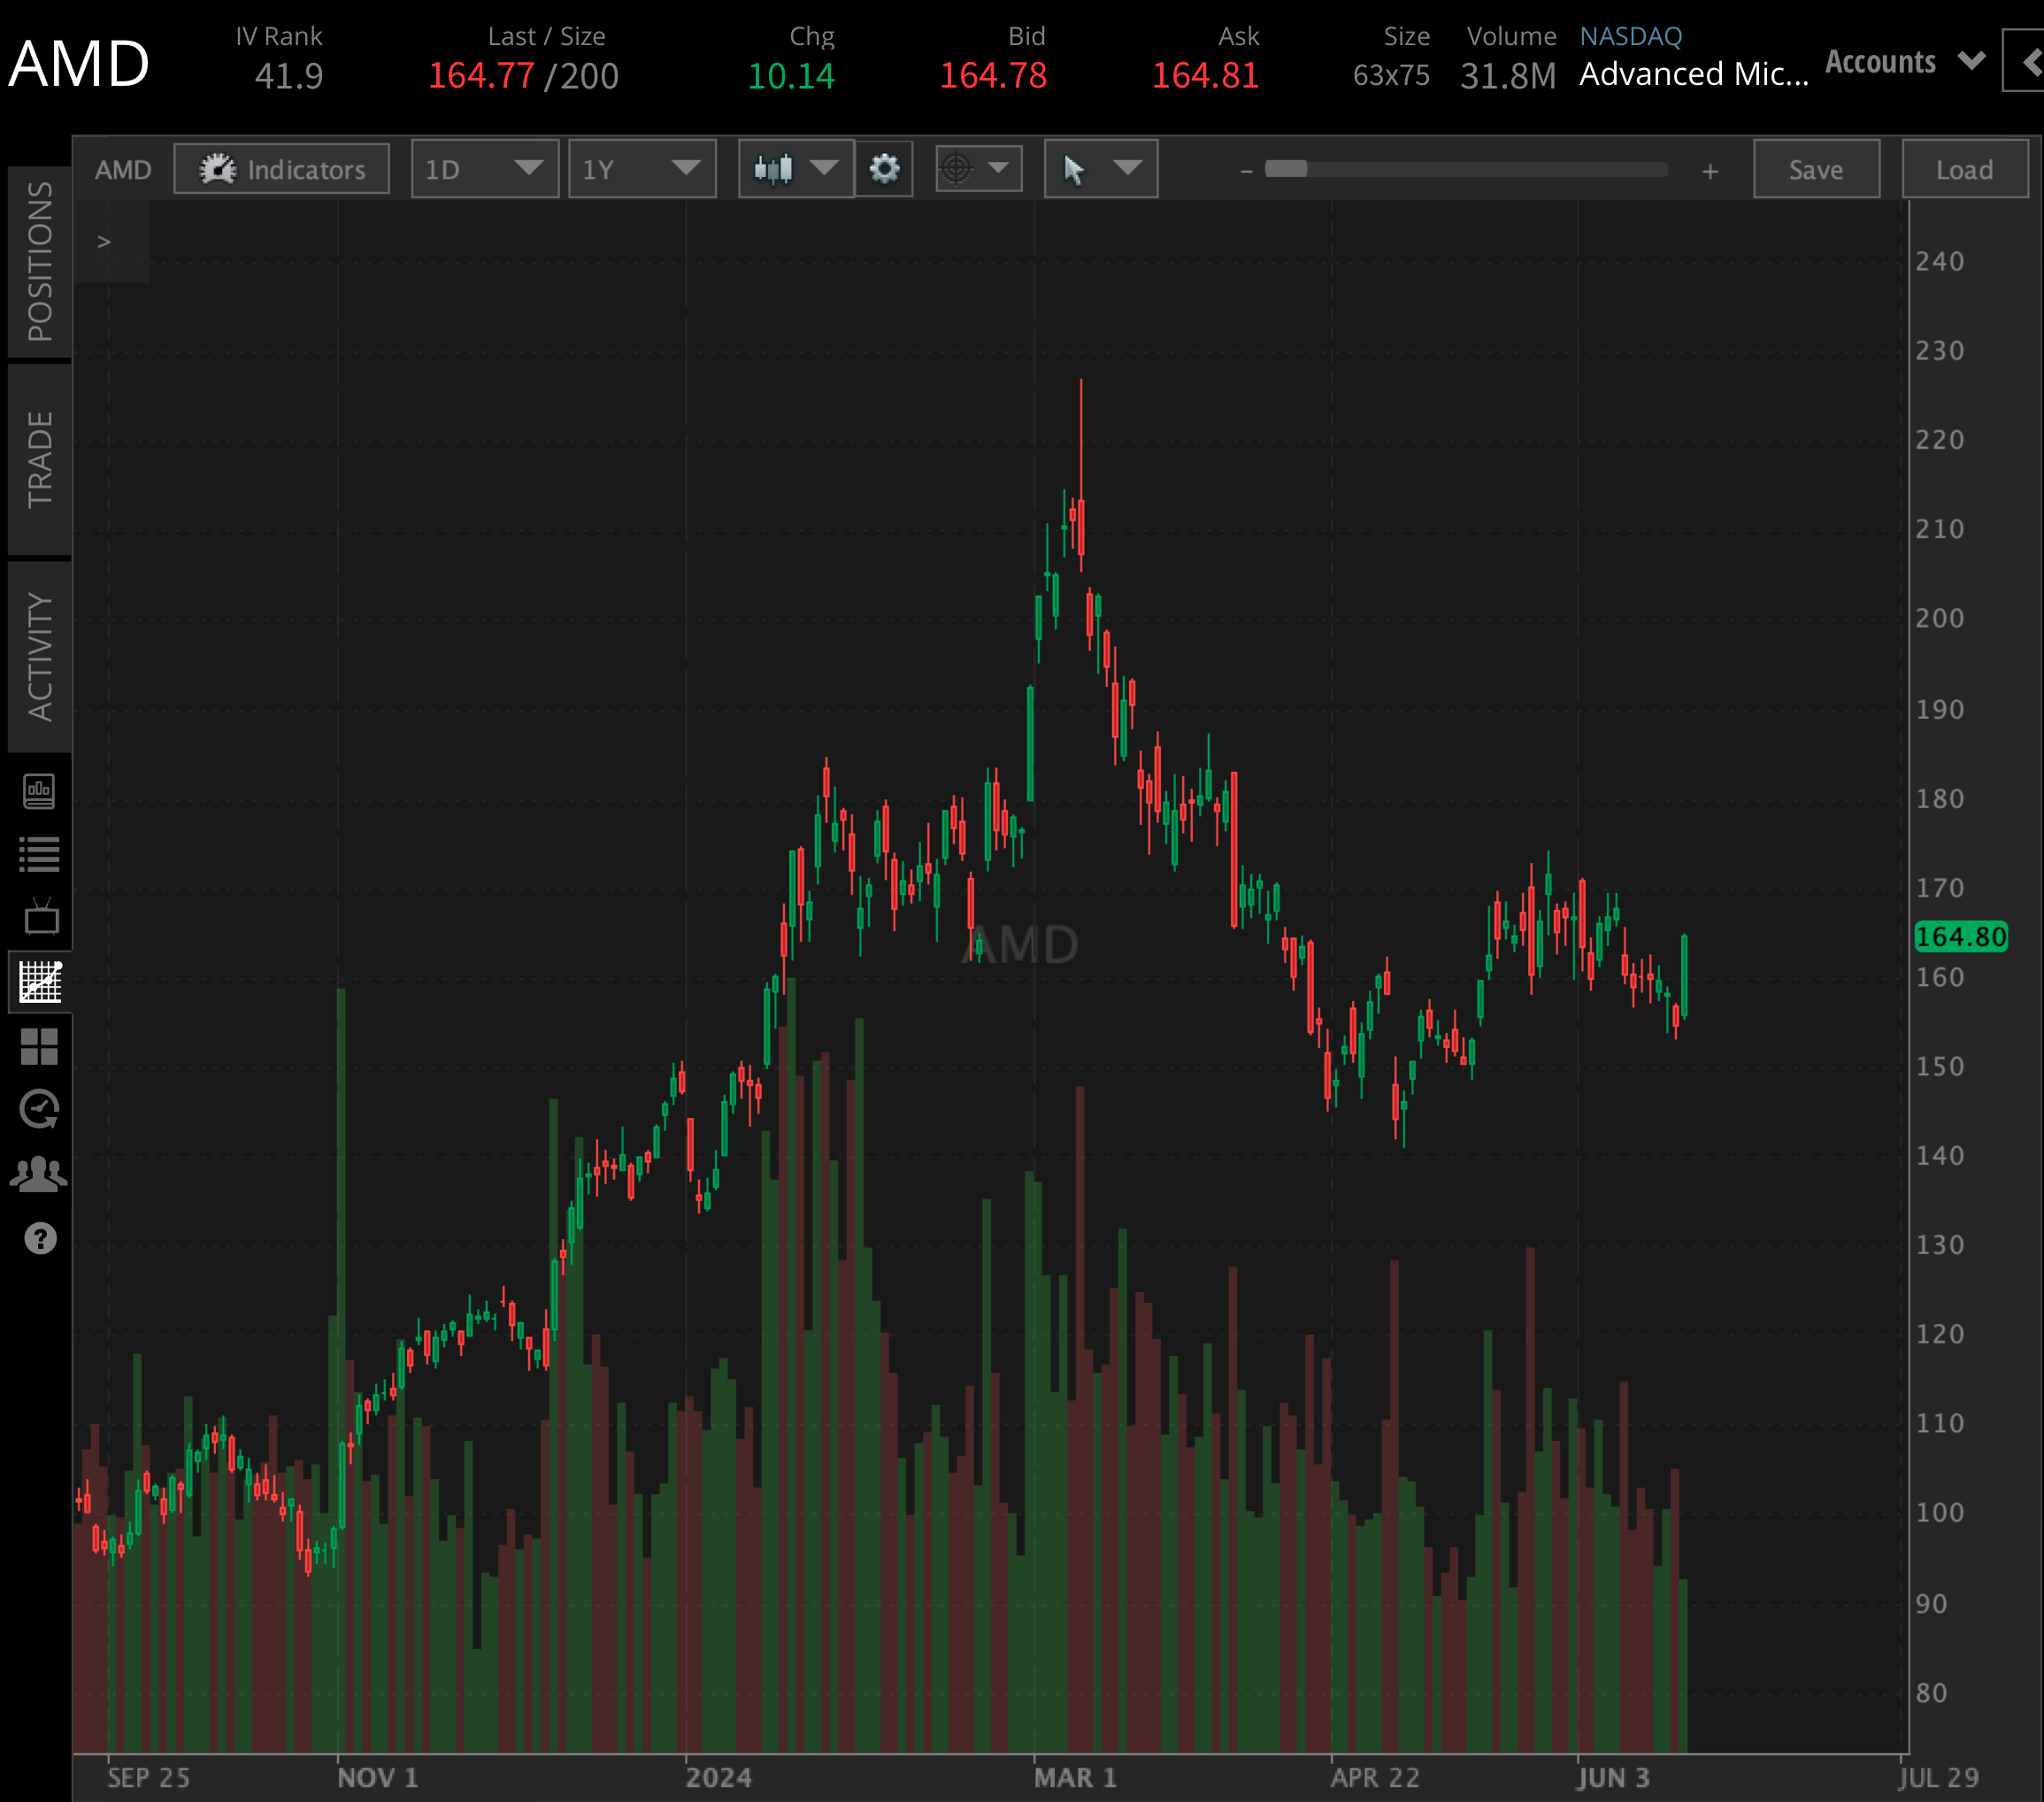Open the community people sidebar icon
This screenshot has height=1802, width=2044.
tap(40, 1174)
